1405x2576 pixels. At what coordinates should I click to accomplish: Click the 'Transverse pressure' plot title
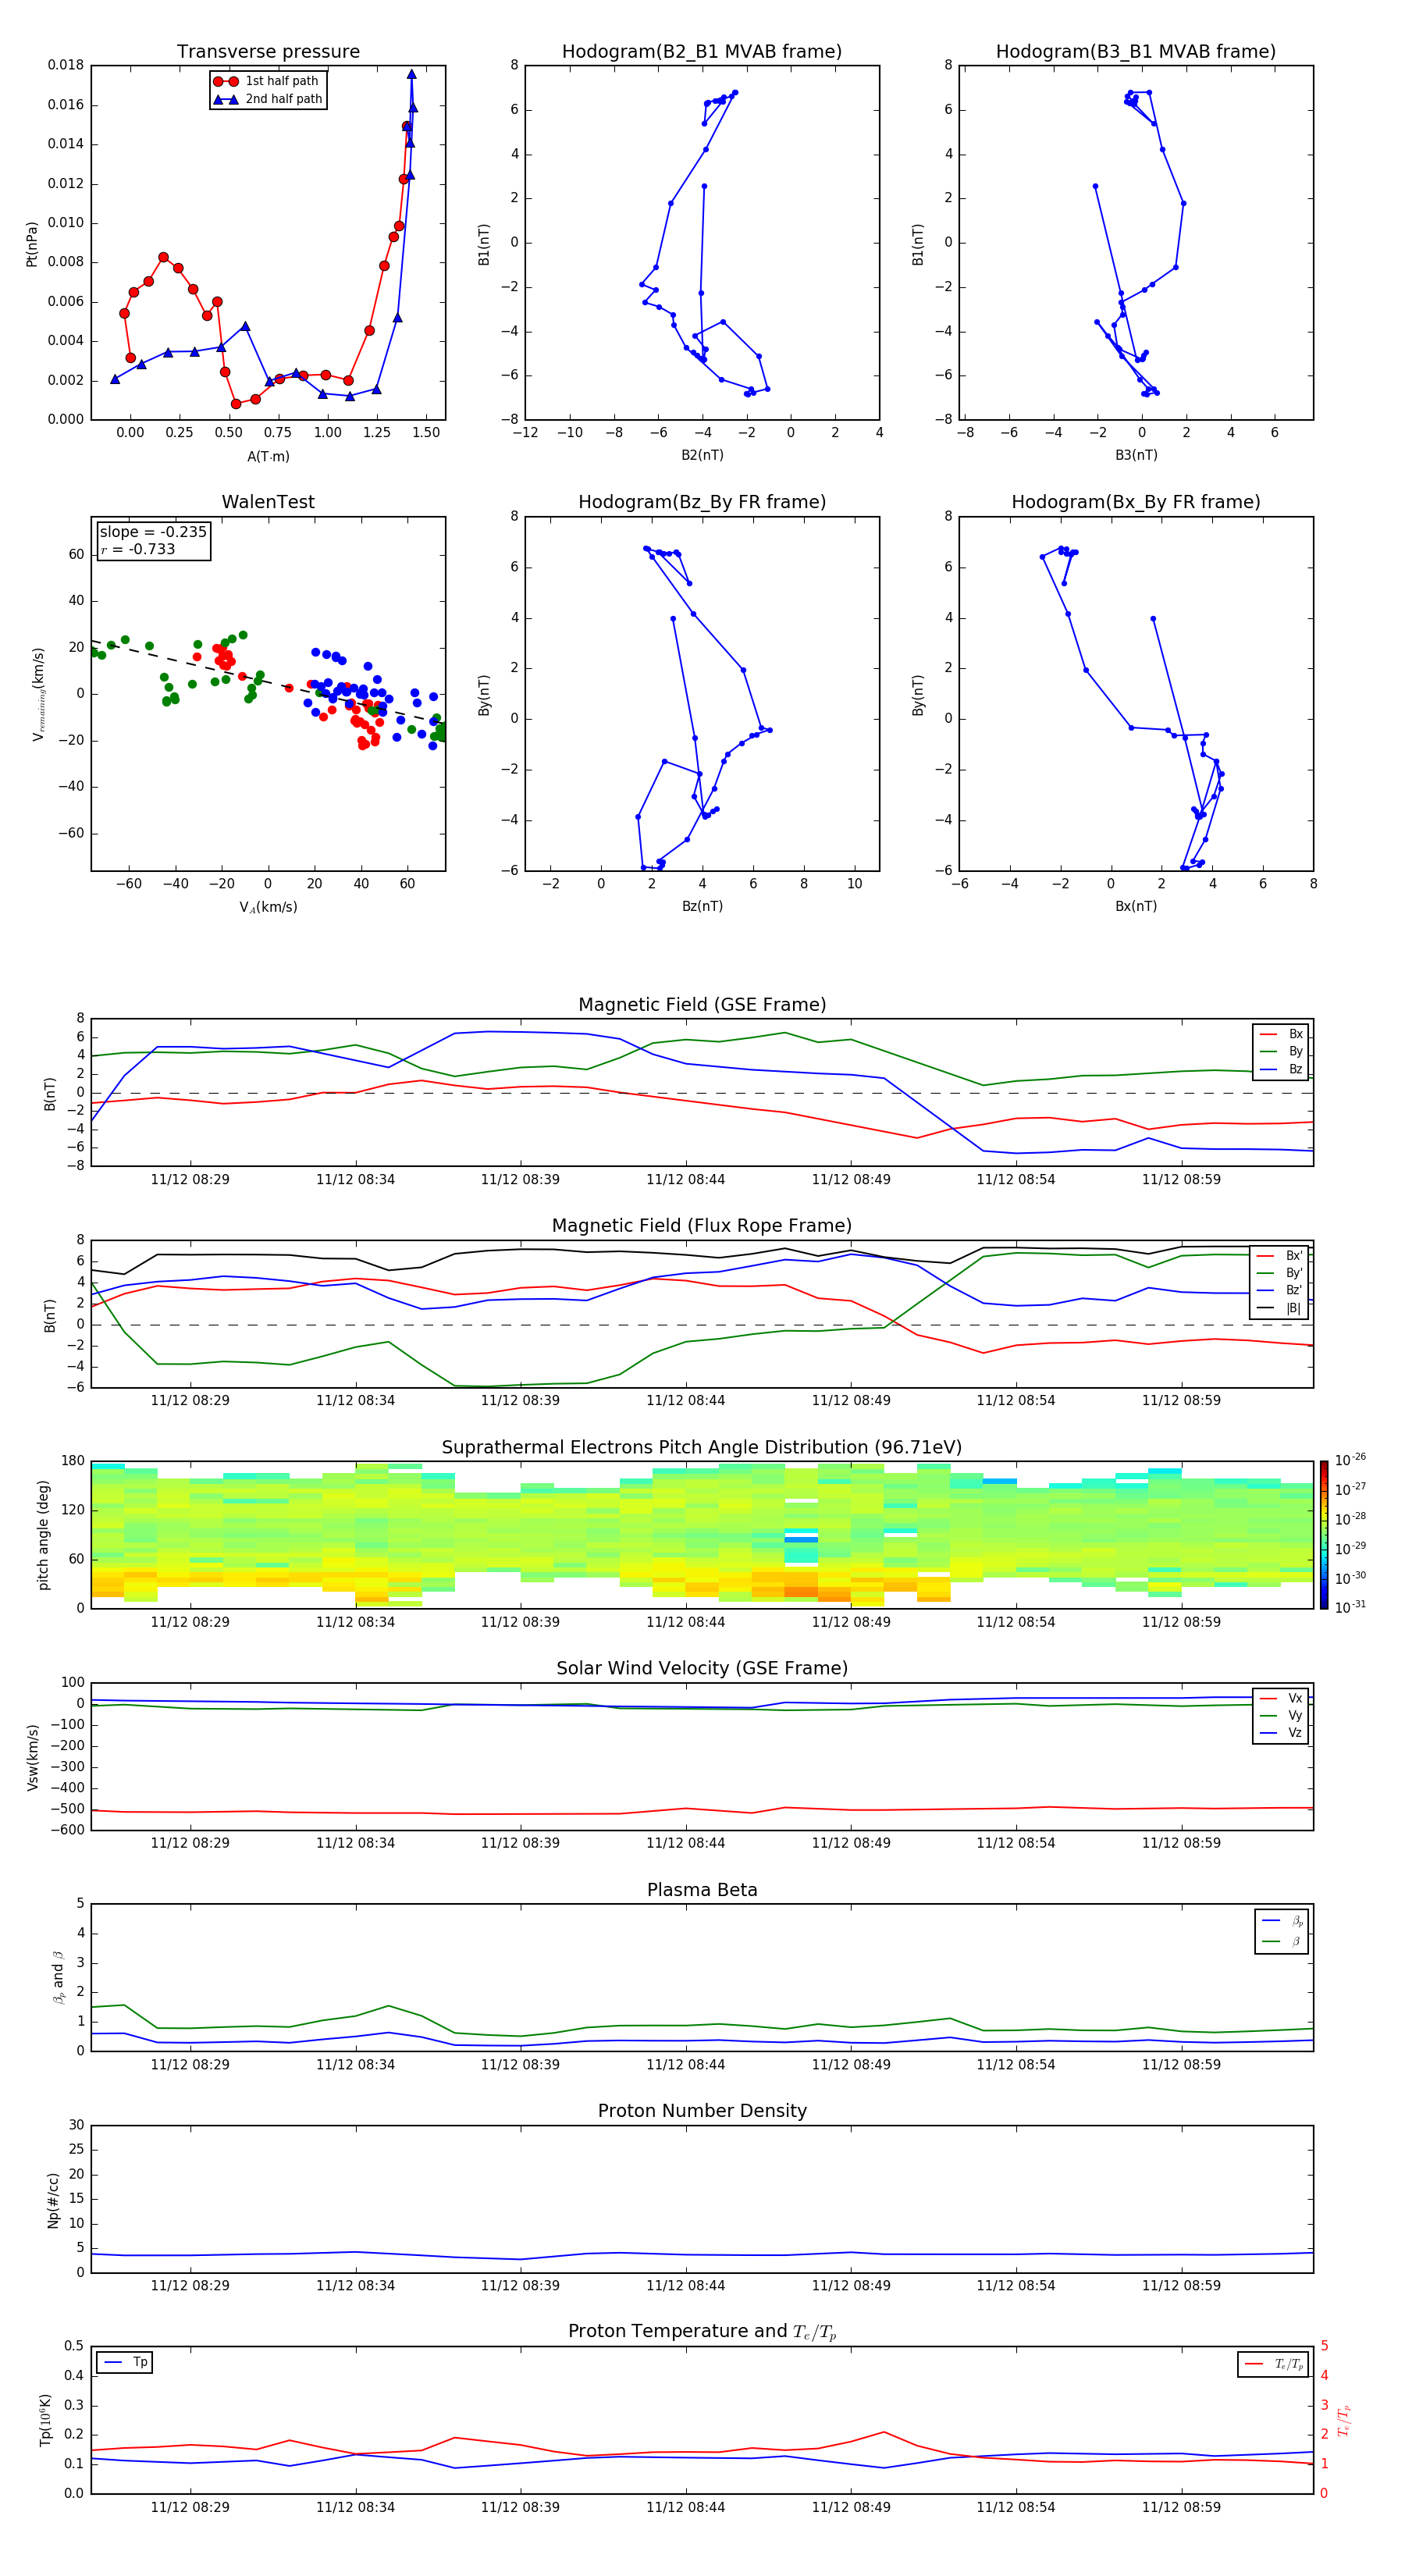[268, 52]
